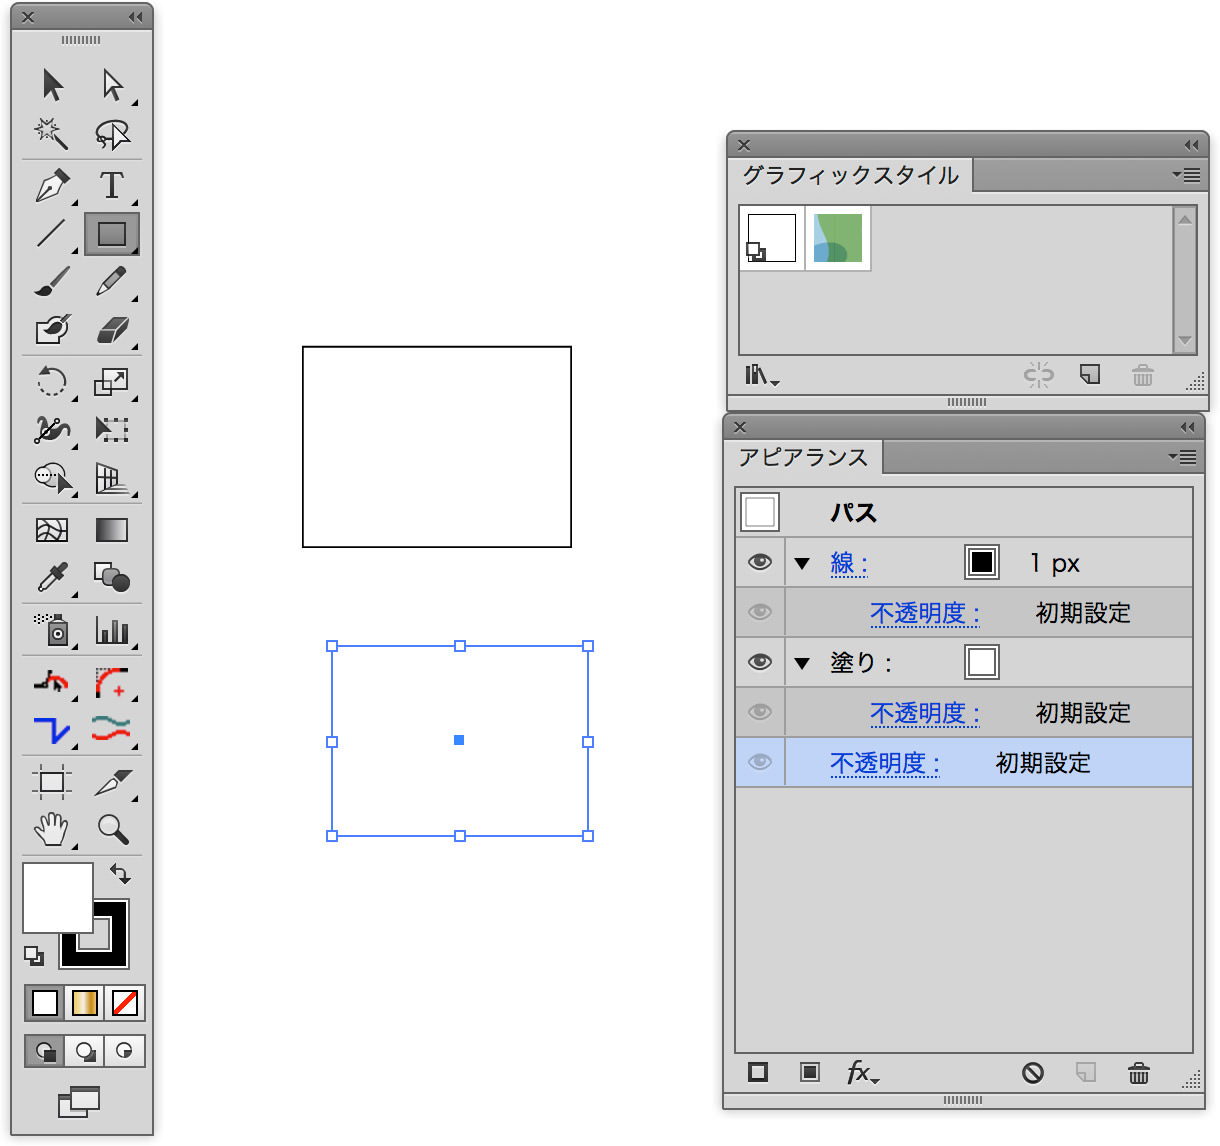1220x1146 pixels.
Task: Open the グラフィックスタイル panel menu
Action: click(x=1186, y=175)
